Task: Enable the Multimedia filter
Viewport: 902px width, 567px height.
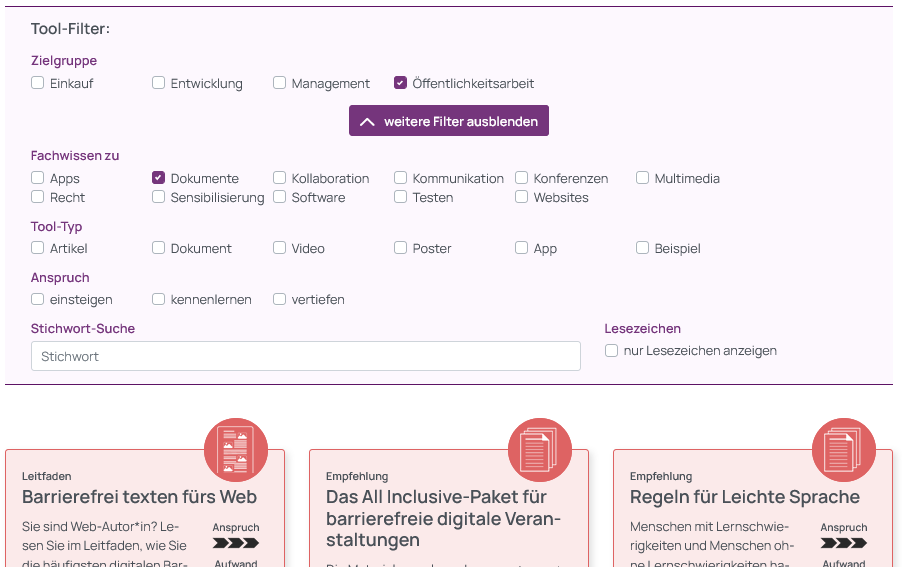Action: 643,178
